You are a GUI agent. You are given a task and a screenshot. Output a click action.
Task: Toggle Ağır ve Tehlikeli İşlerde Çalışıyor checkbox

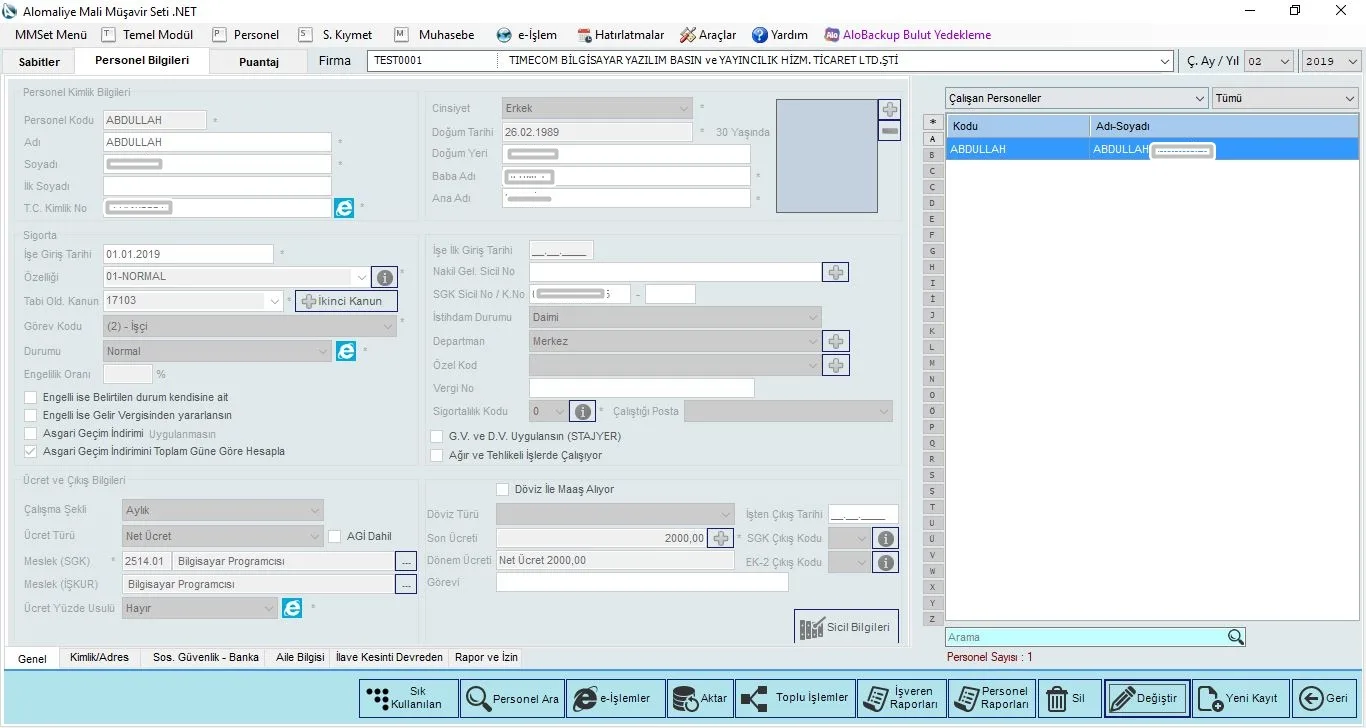436,455
